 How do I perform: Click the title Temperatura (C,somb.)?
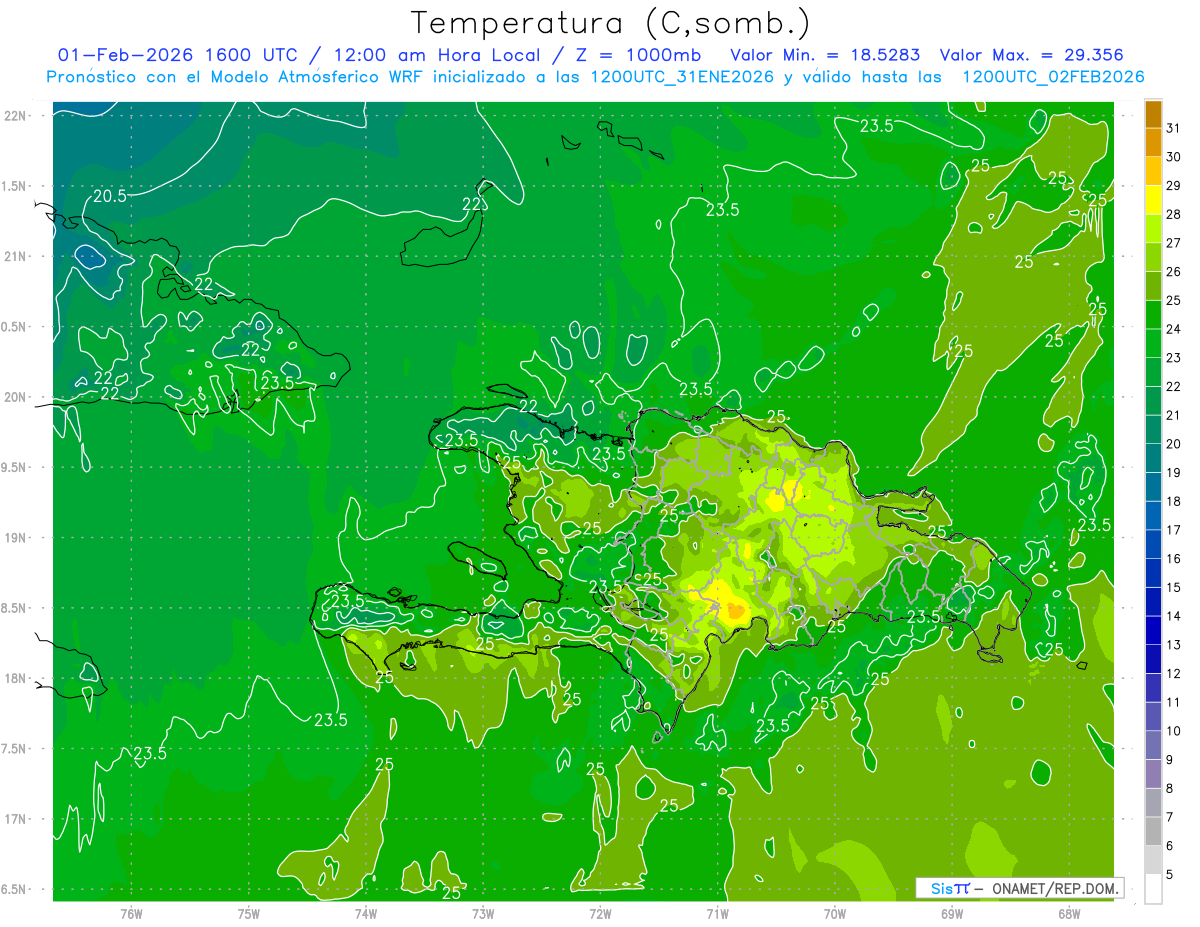click(610, 22)
